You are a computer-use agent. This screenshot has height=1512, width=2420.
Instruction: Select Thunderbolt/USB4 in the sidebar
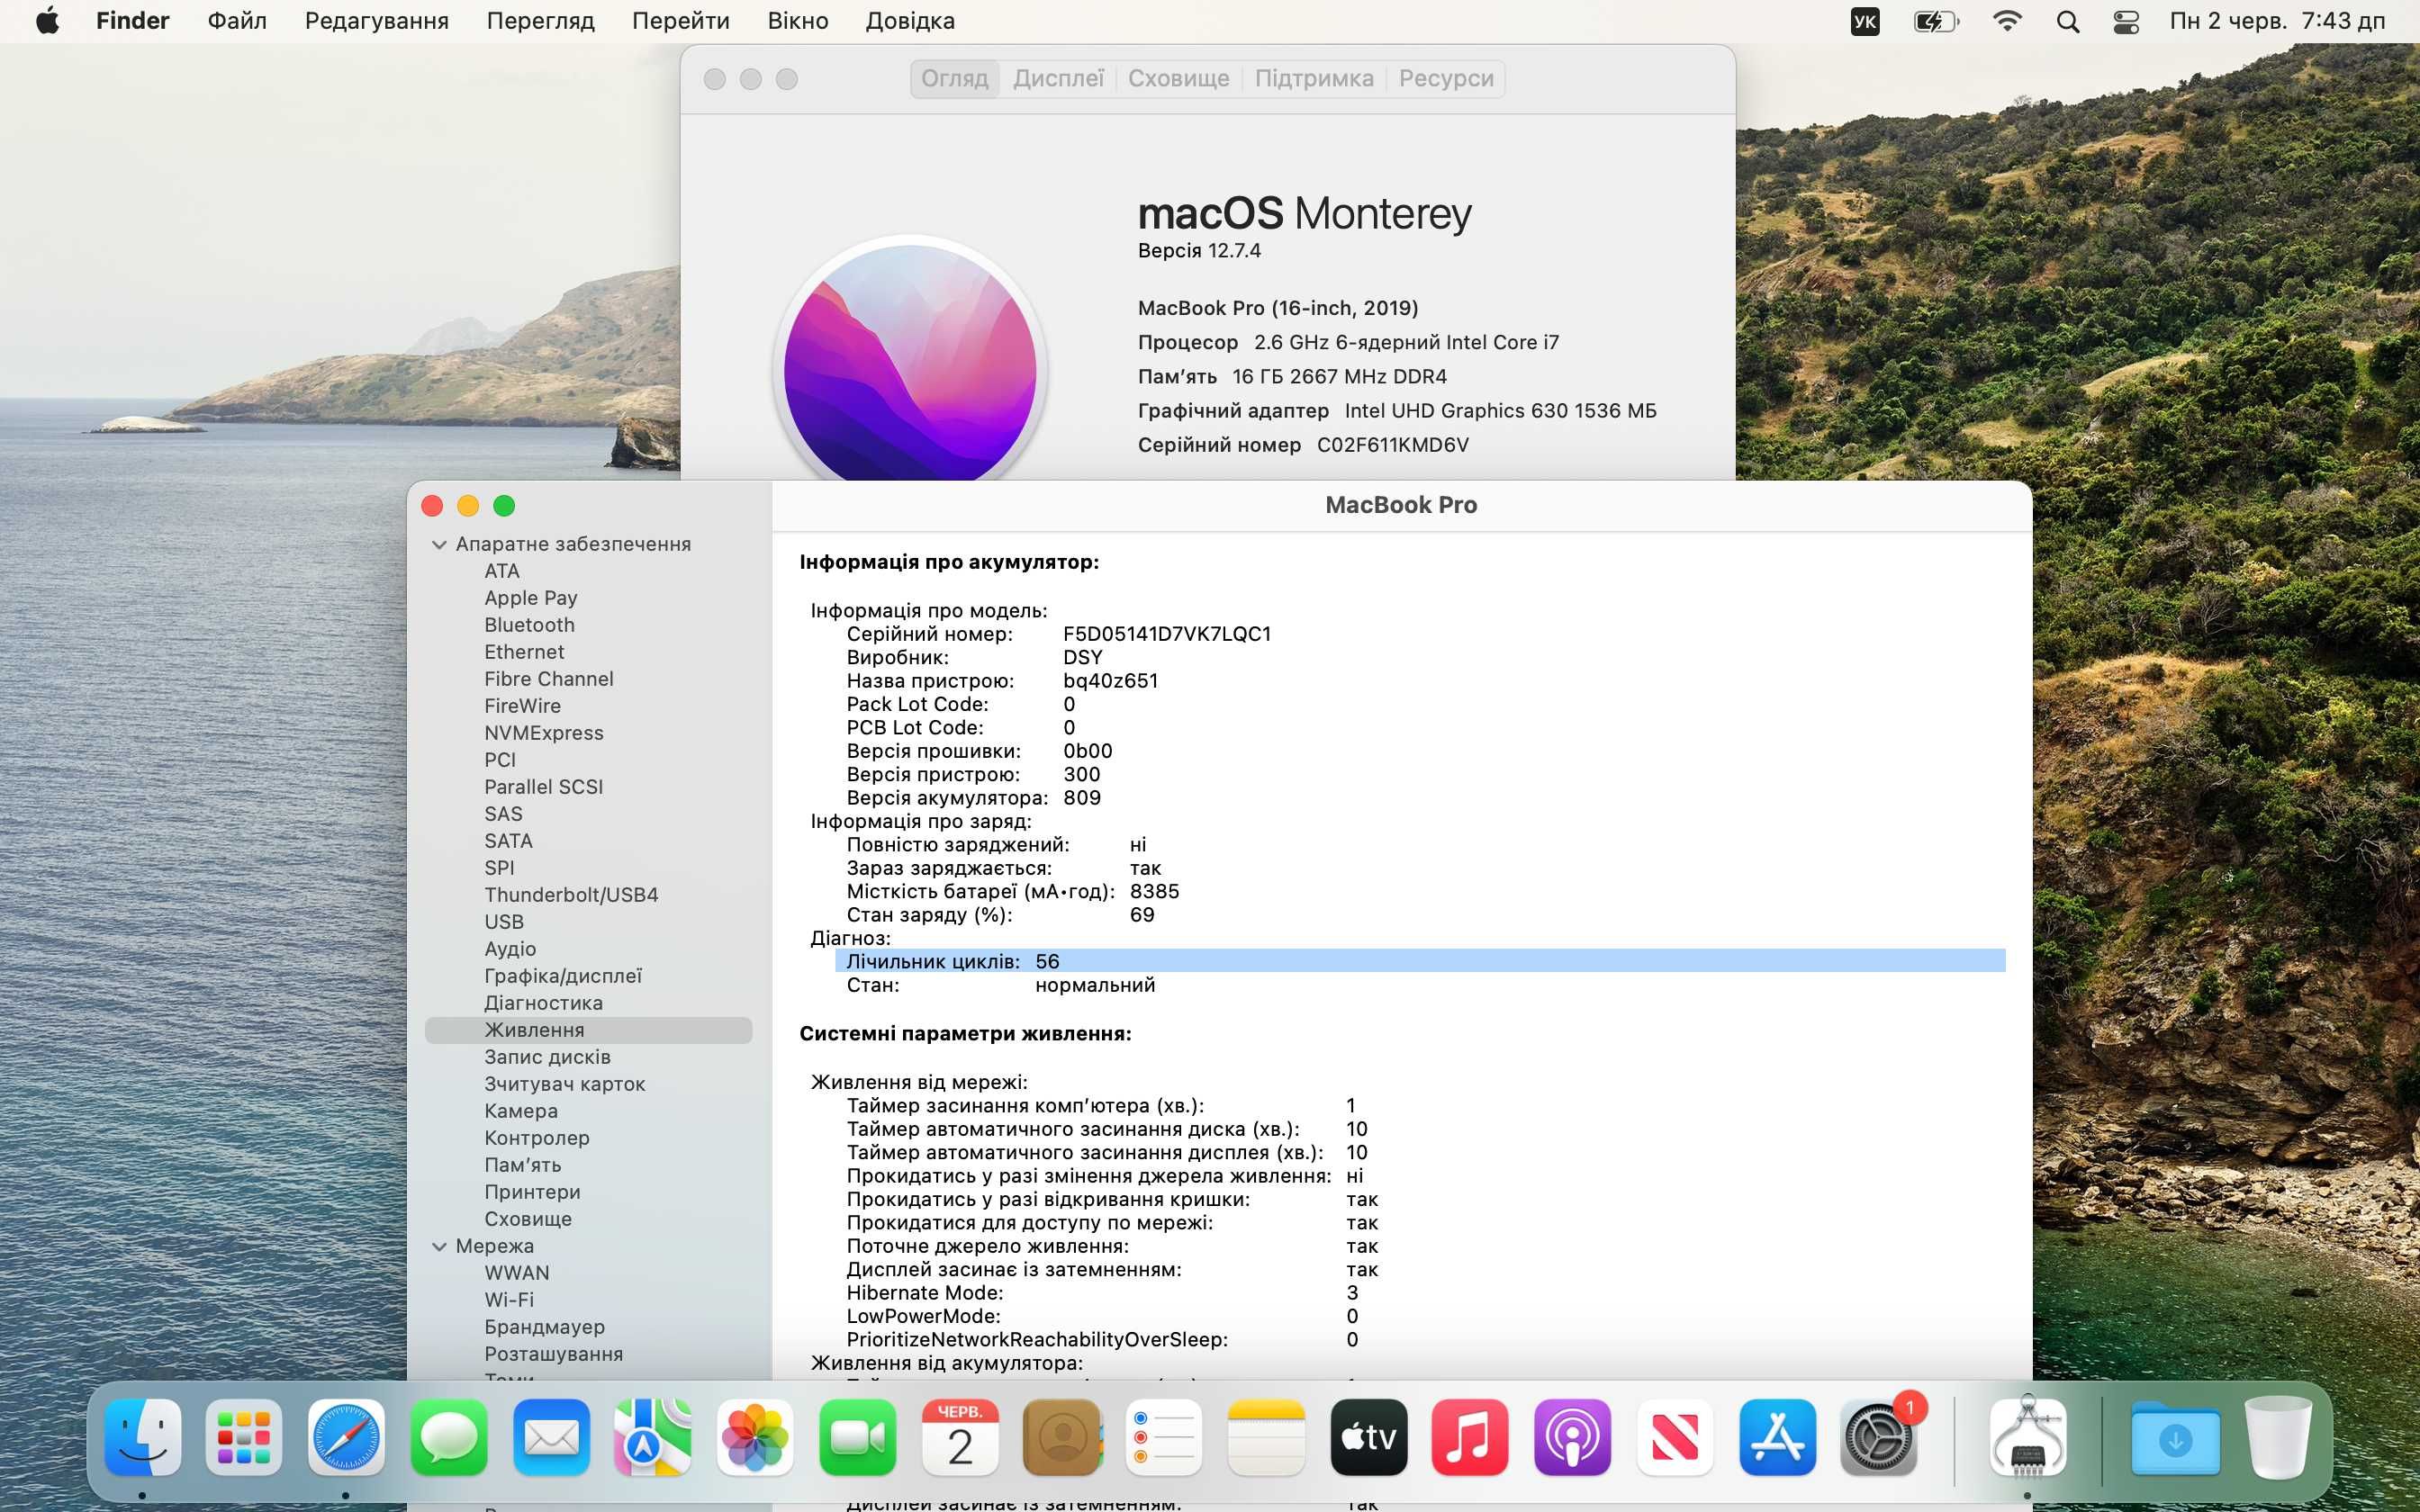571,895
